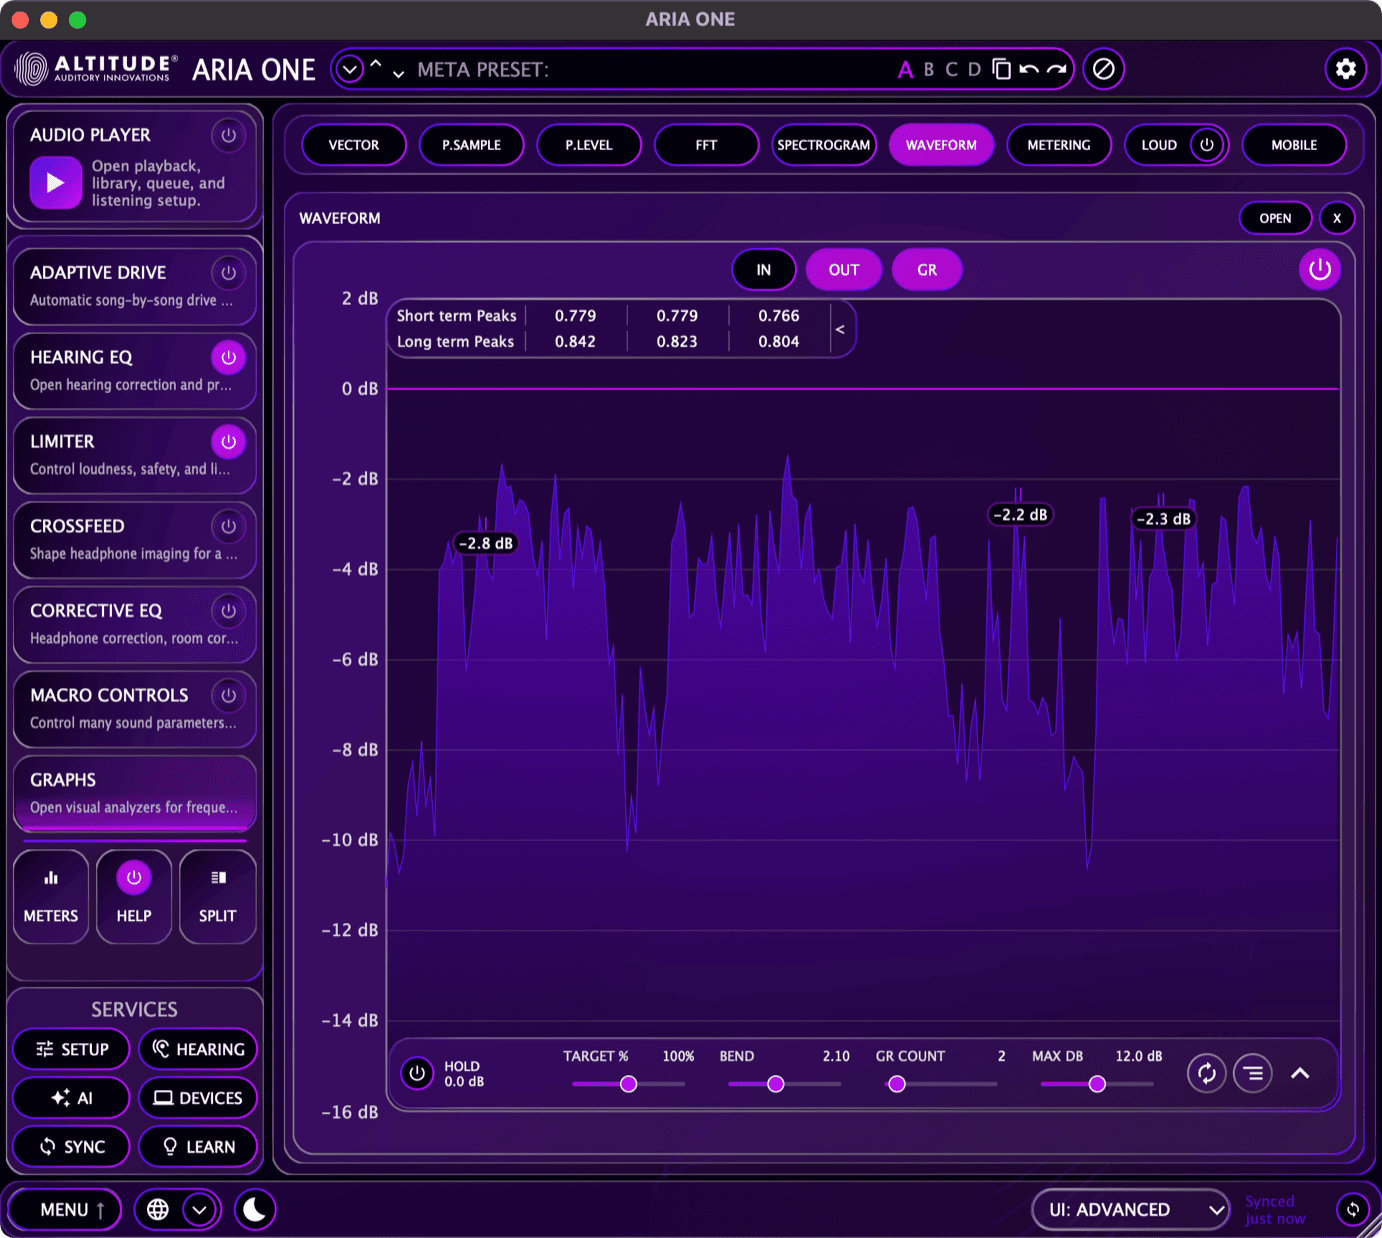
Task: Click the Altitude logo
Action: (x=97, y=69)
